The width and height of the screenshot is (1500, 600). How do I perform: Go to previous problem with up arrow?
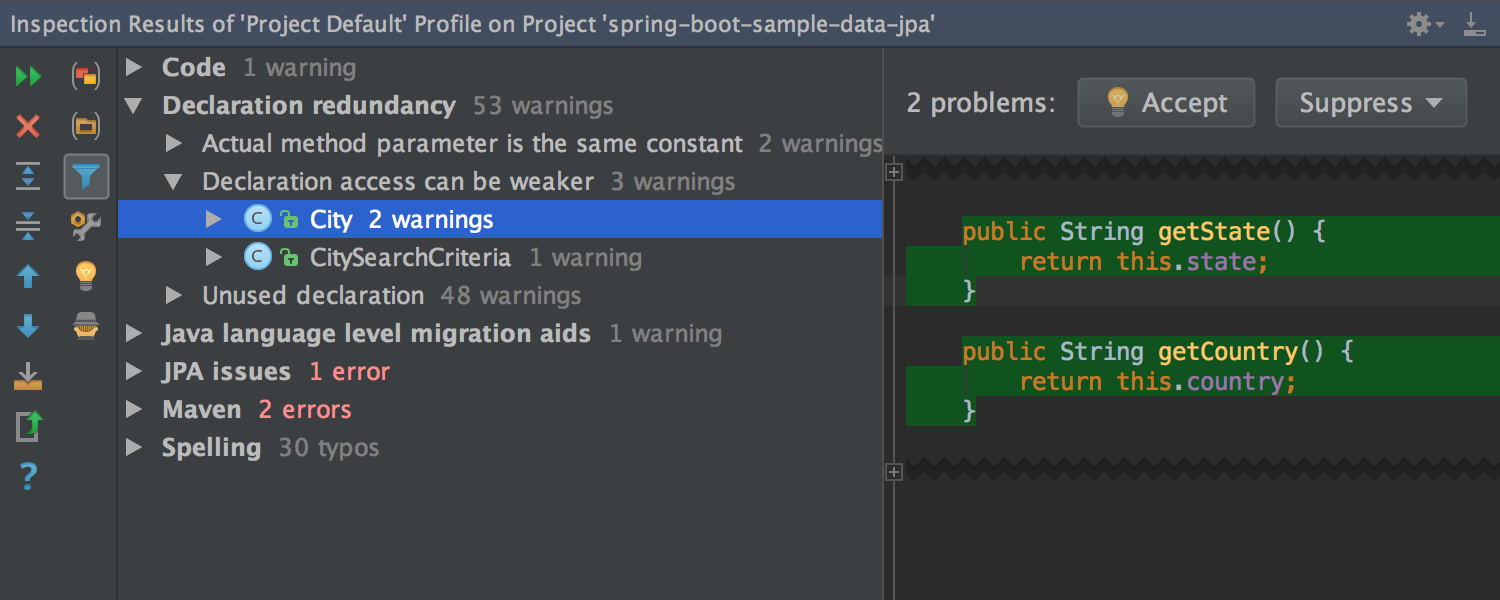(x=28, y=276)
